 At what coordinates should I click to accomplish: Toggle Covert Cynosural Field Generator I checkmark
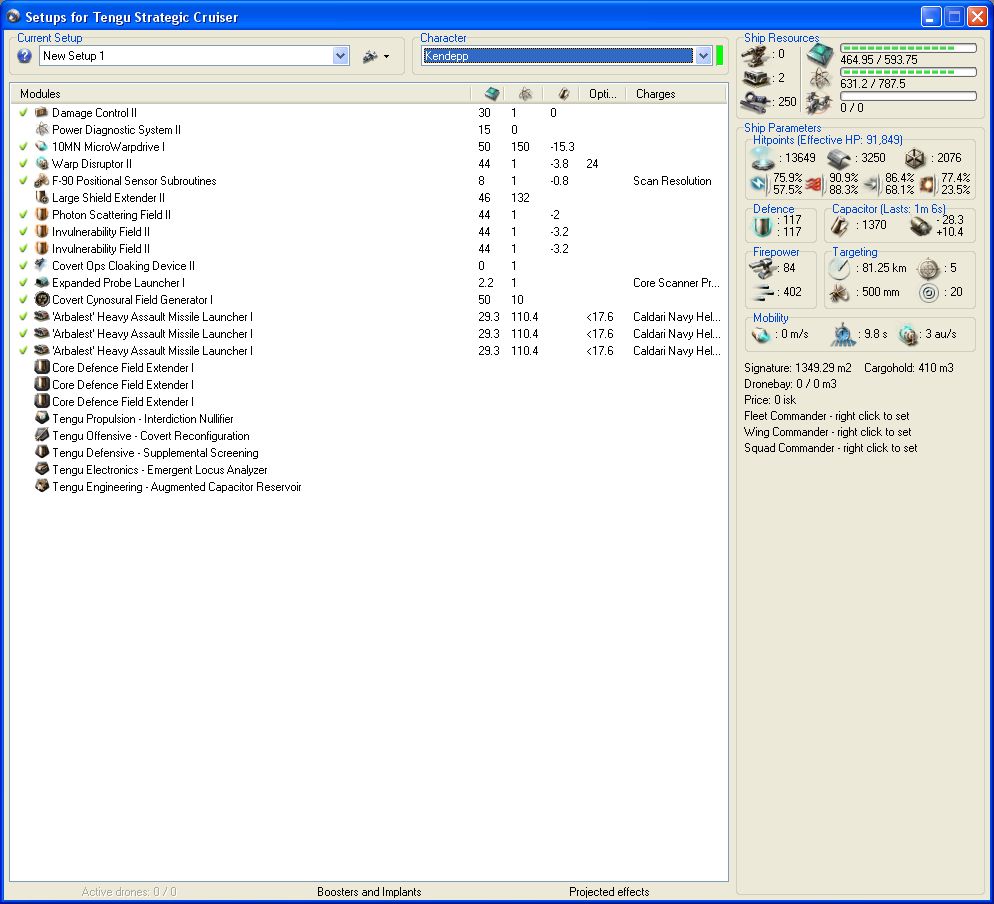[23, 300]
